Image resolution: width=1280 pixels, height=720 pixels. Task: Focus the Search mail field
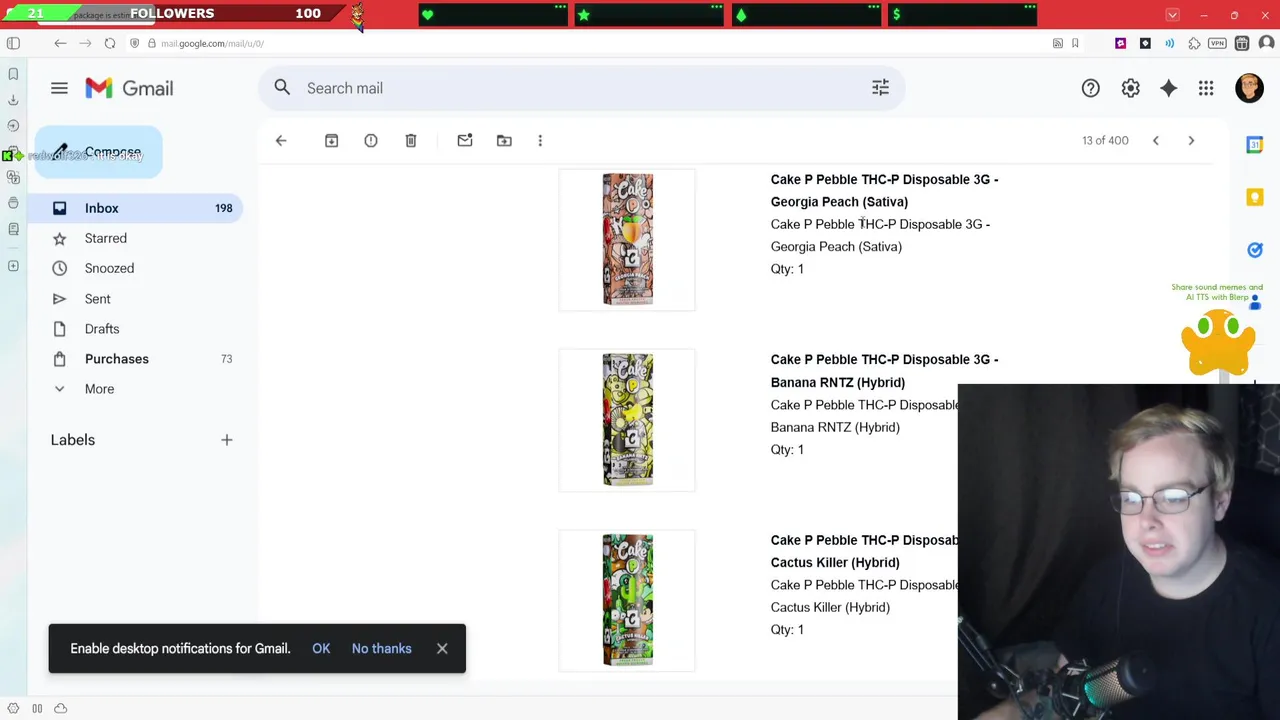click(x=580, y=88)
